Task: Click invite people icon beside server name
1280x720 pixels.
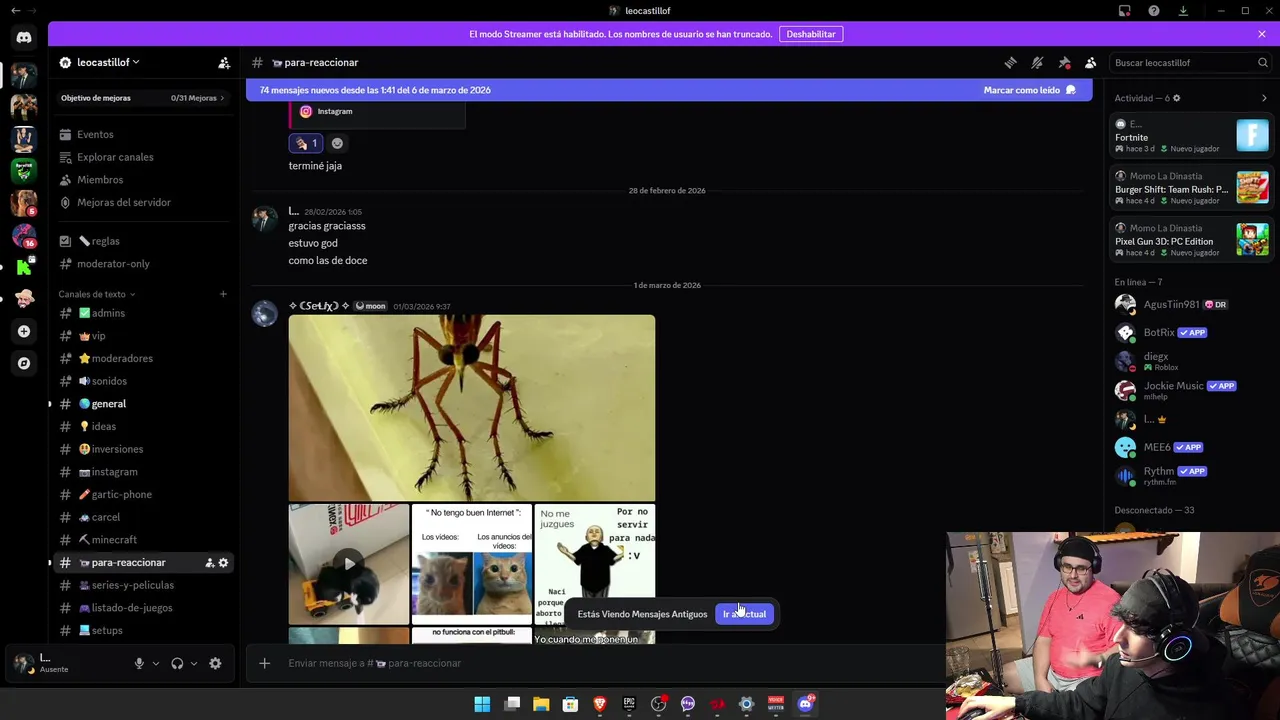Action: (x=224, y=62)
